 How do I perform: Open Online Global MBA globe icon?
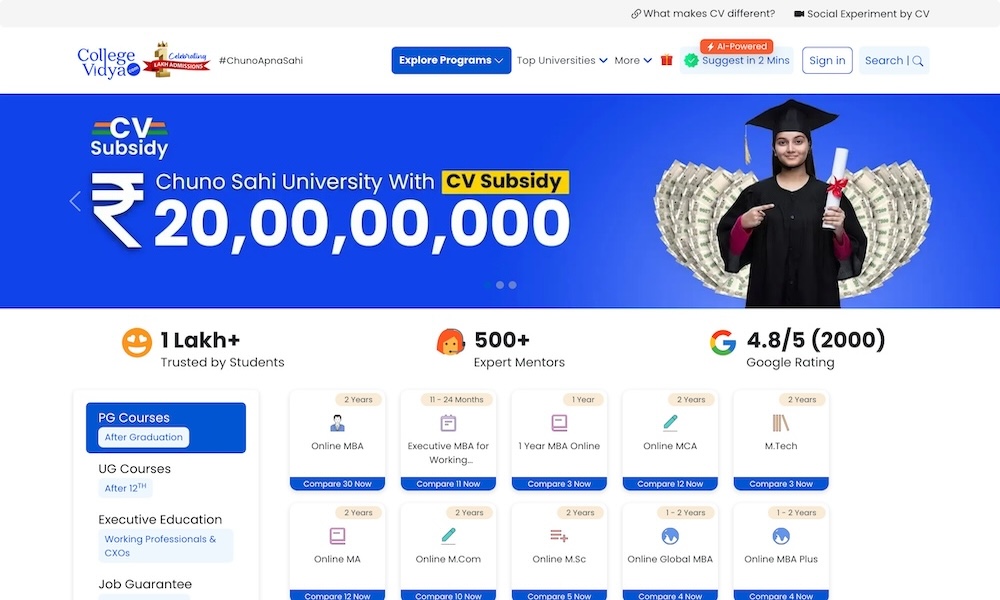pos(670,536)
